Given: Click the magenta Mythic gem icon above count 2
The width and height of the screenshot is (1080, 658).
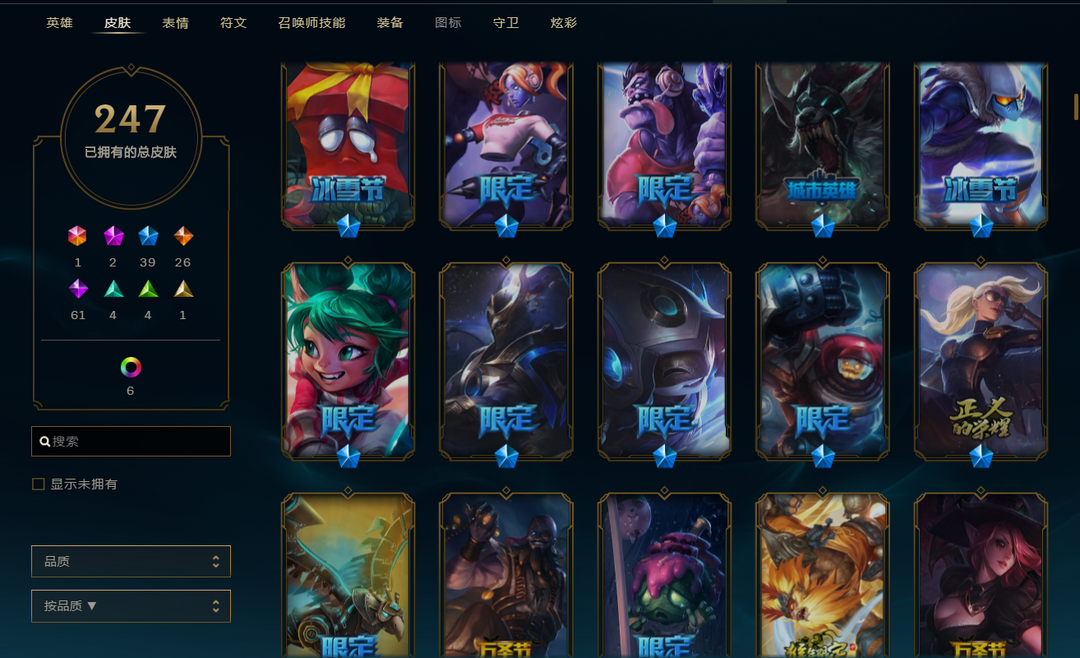Looking at the screenshot, I should click(x=113, y=236).
